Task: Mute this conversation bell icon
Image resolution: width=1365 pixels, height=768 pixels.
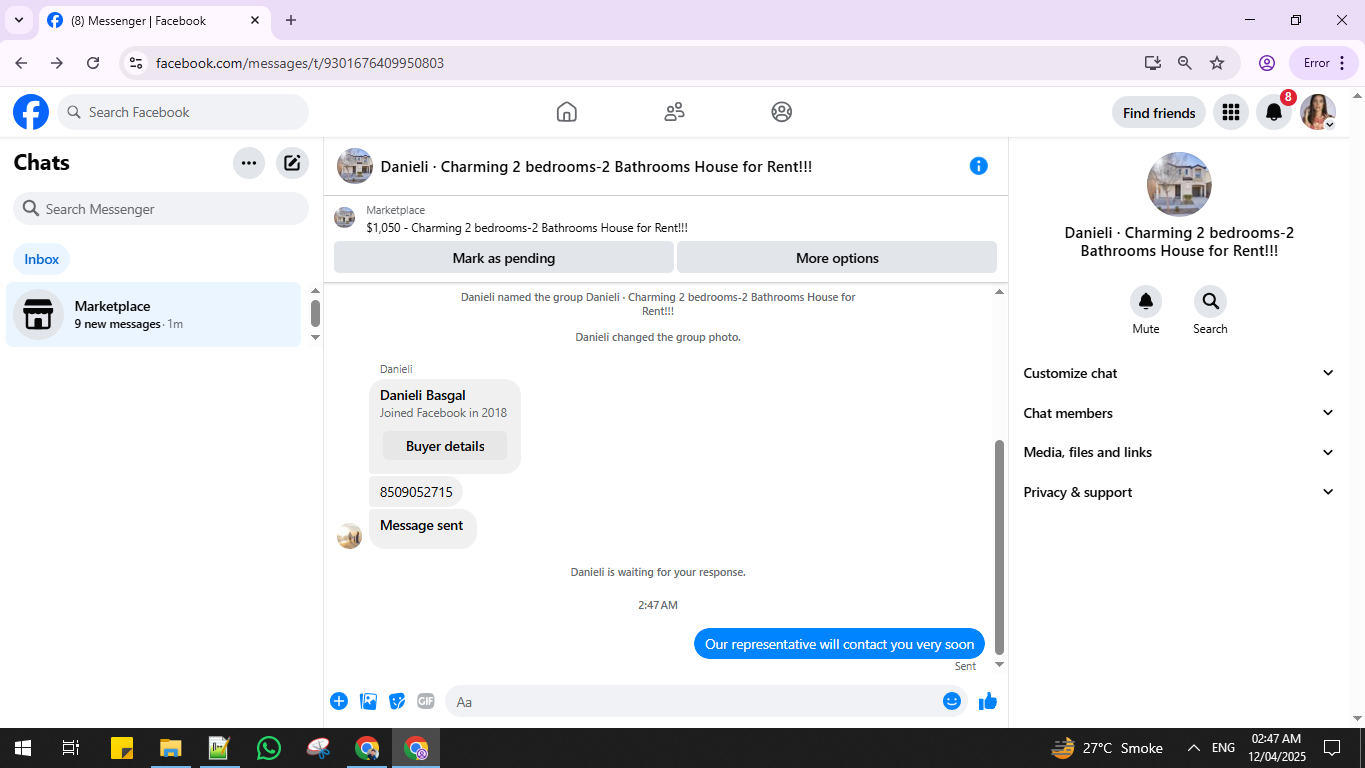Action: (1146, 301)
